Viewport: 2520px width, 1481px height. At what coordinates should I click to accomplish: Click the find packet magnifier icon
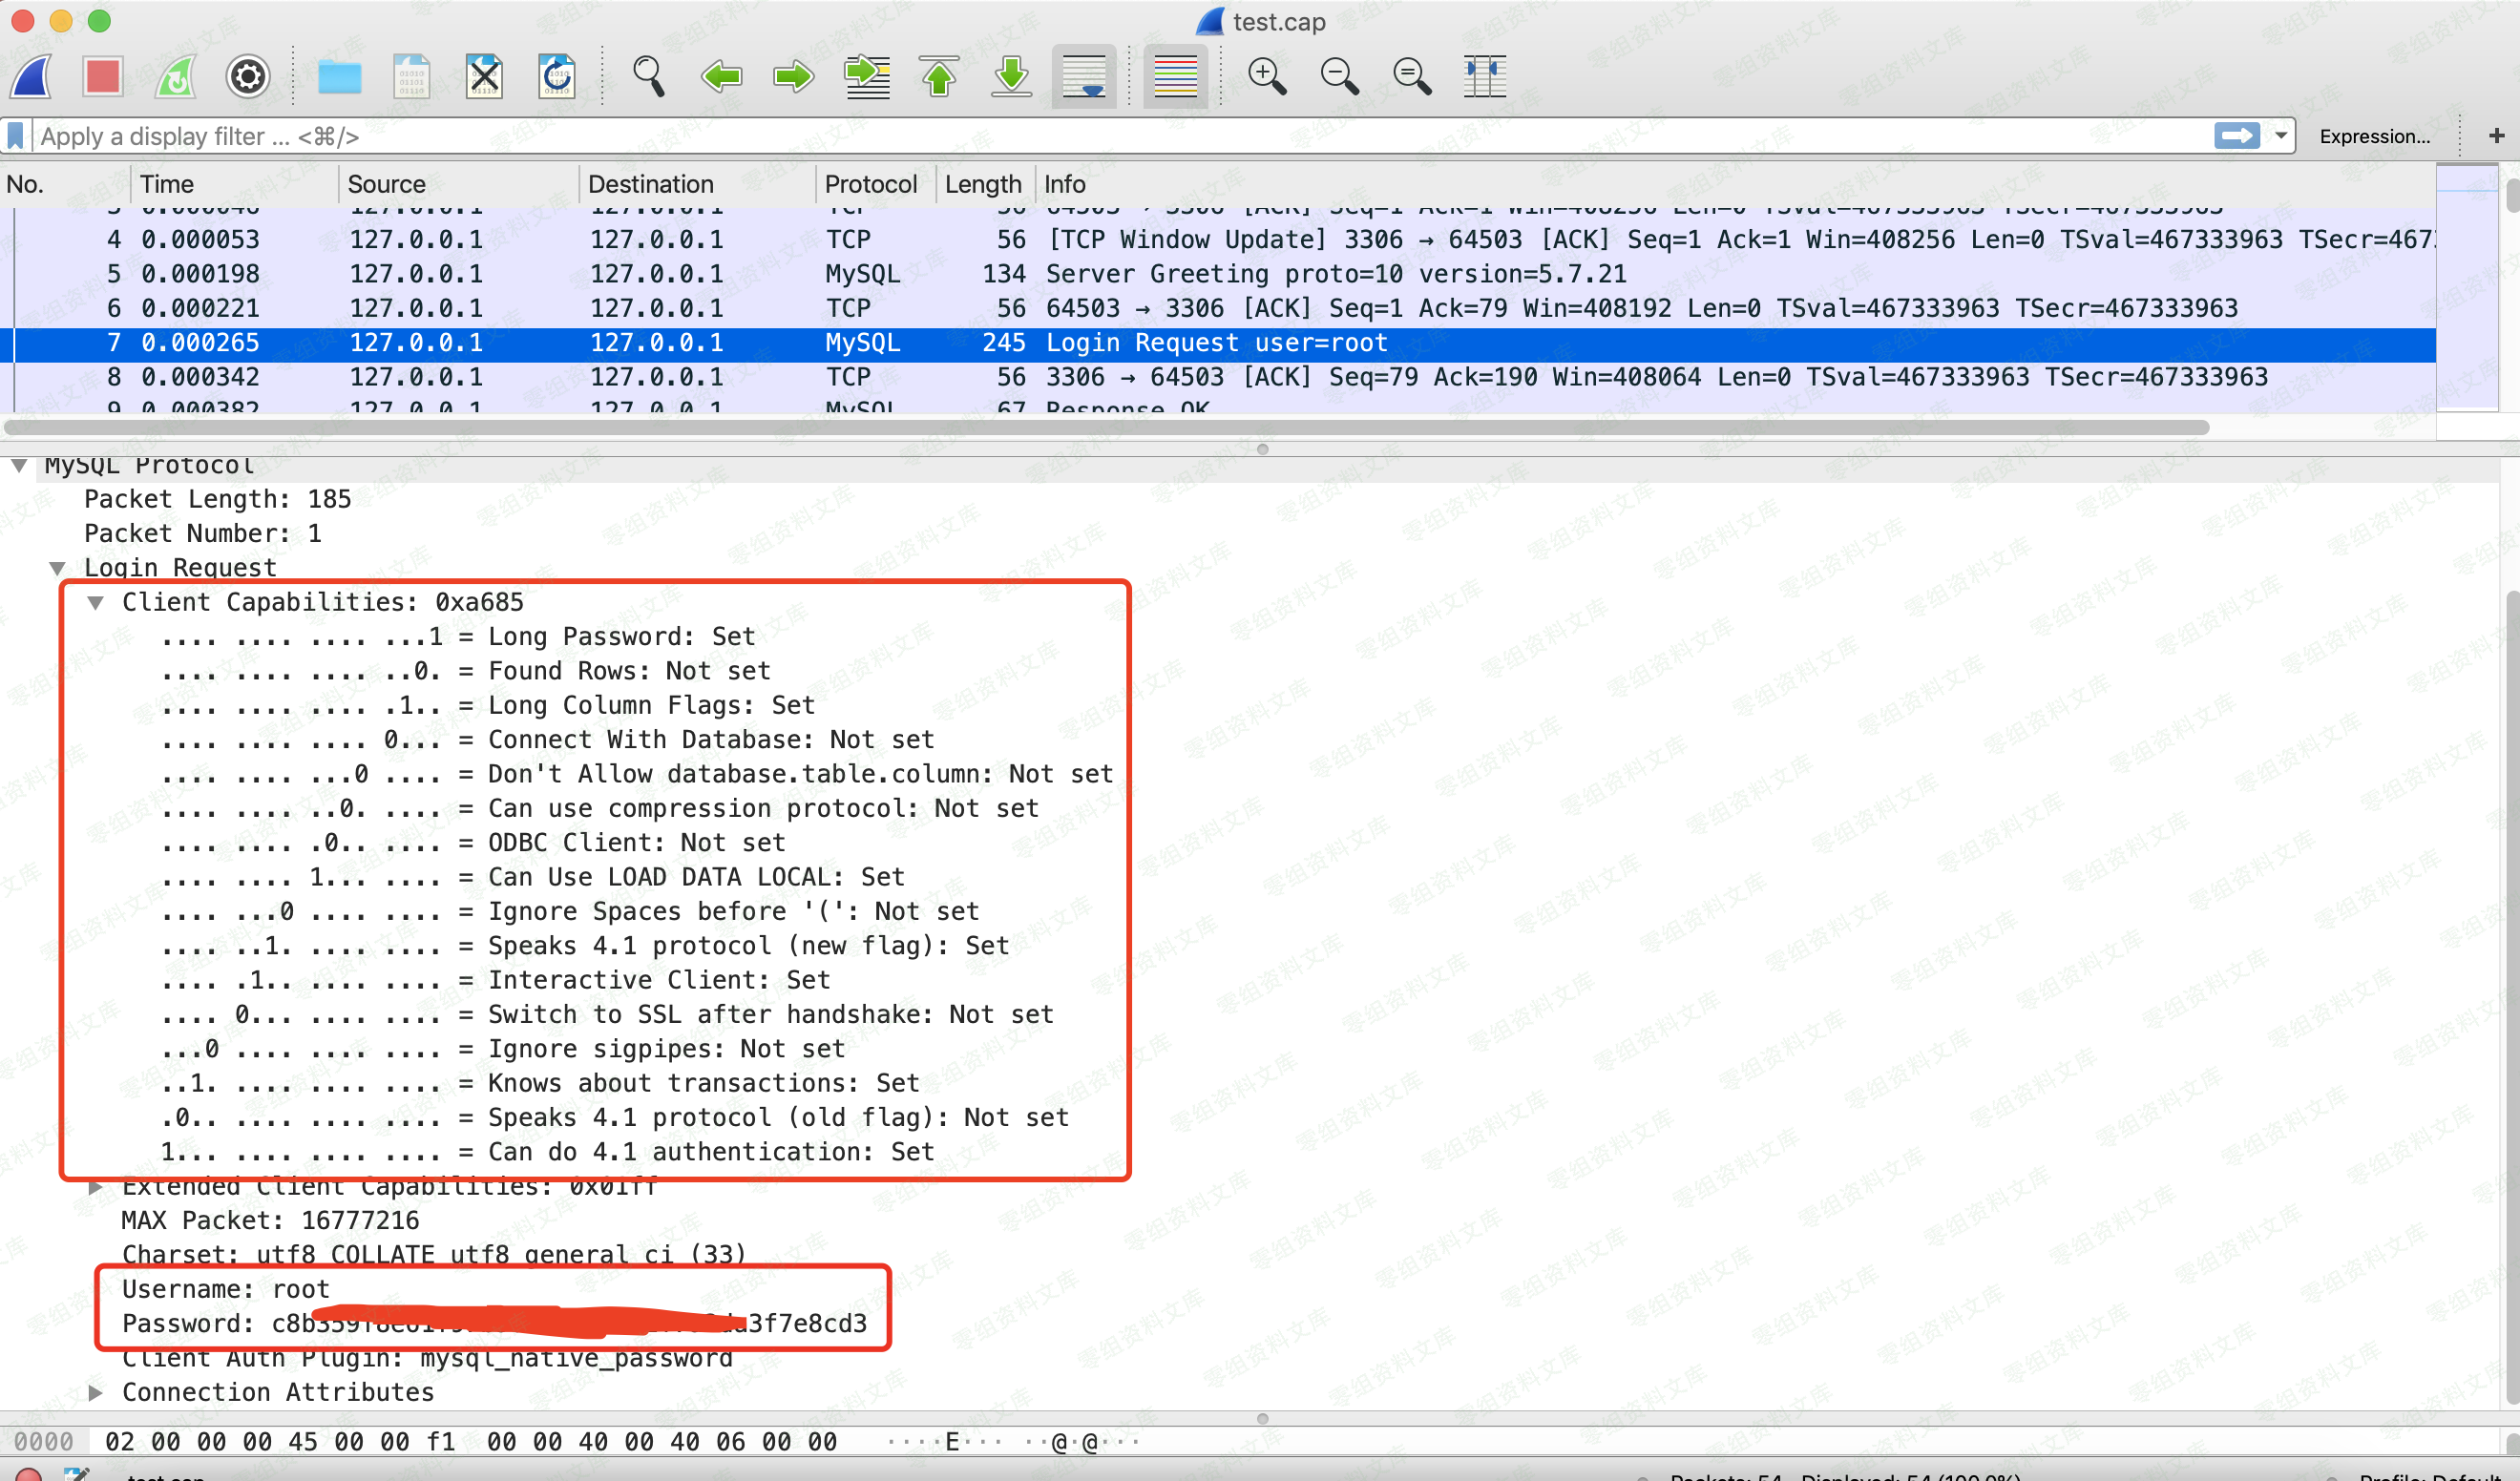[x=648, y=77]
